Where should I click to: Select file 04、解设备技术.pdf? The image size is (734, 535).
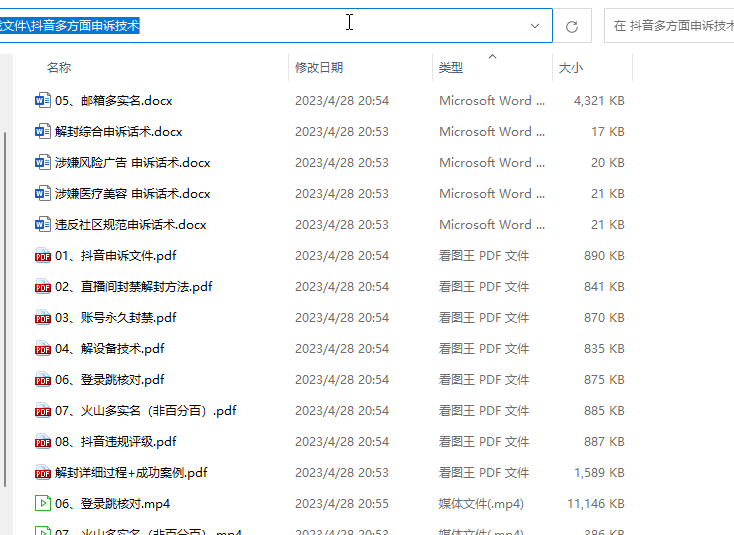(110, 348)
